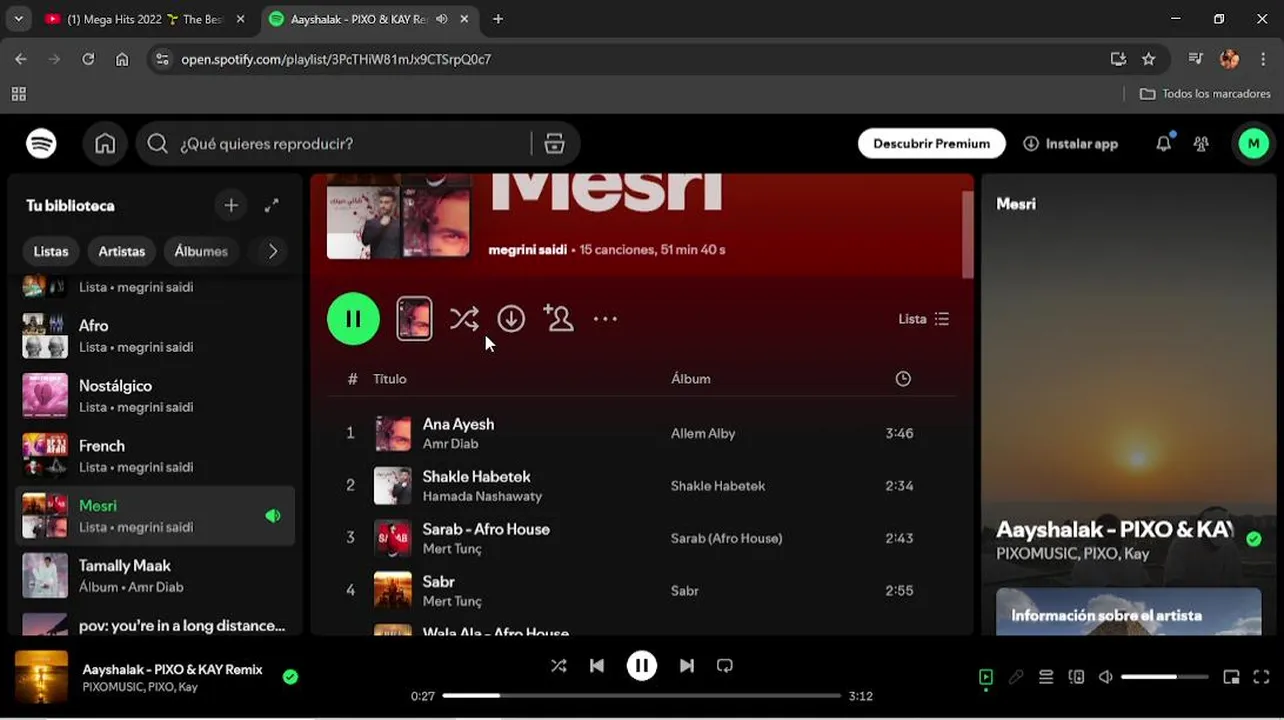1284x720 pixels.
Task: Open album Sarab (Afro House) link
Action: 726,538
